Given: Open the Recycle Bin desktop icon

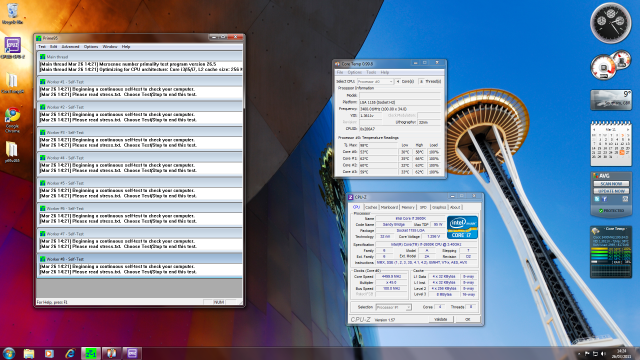Looking at the screenshot, I should [x=13, y=12].
